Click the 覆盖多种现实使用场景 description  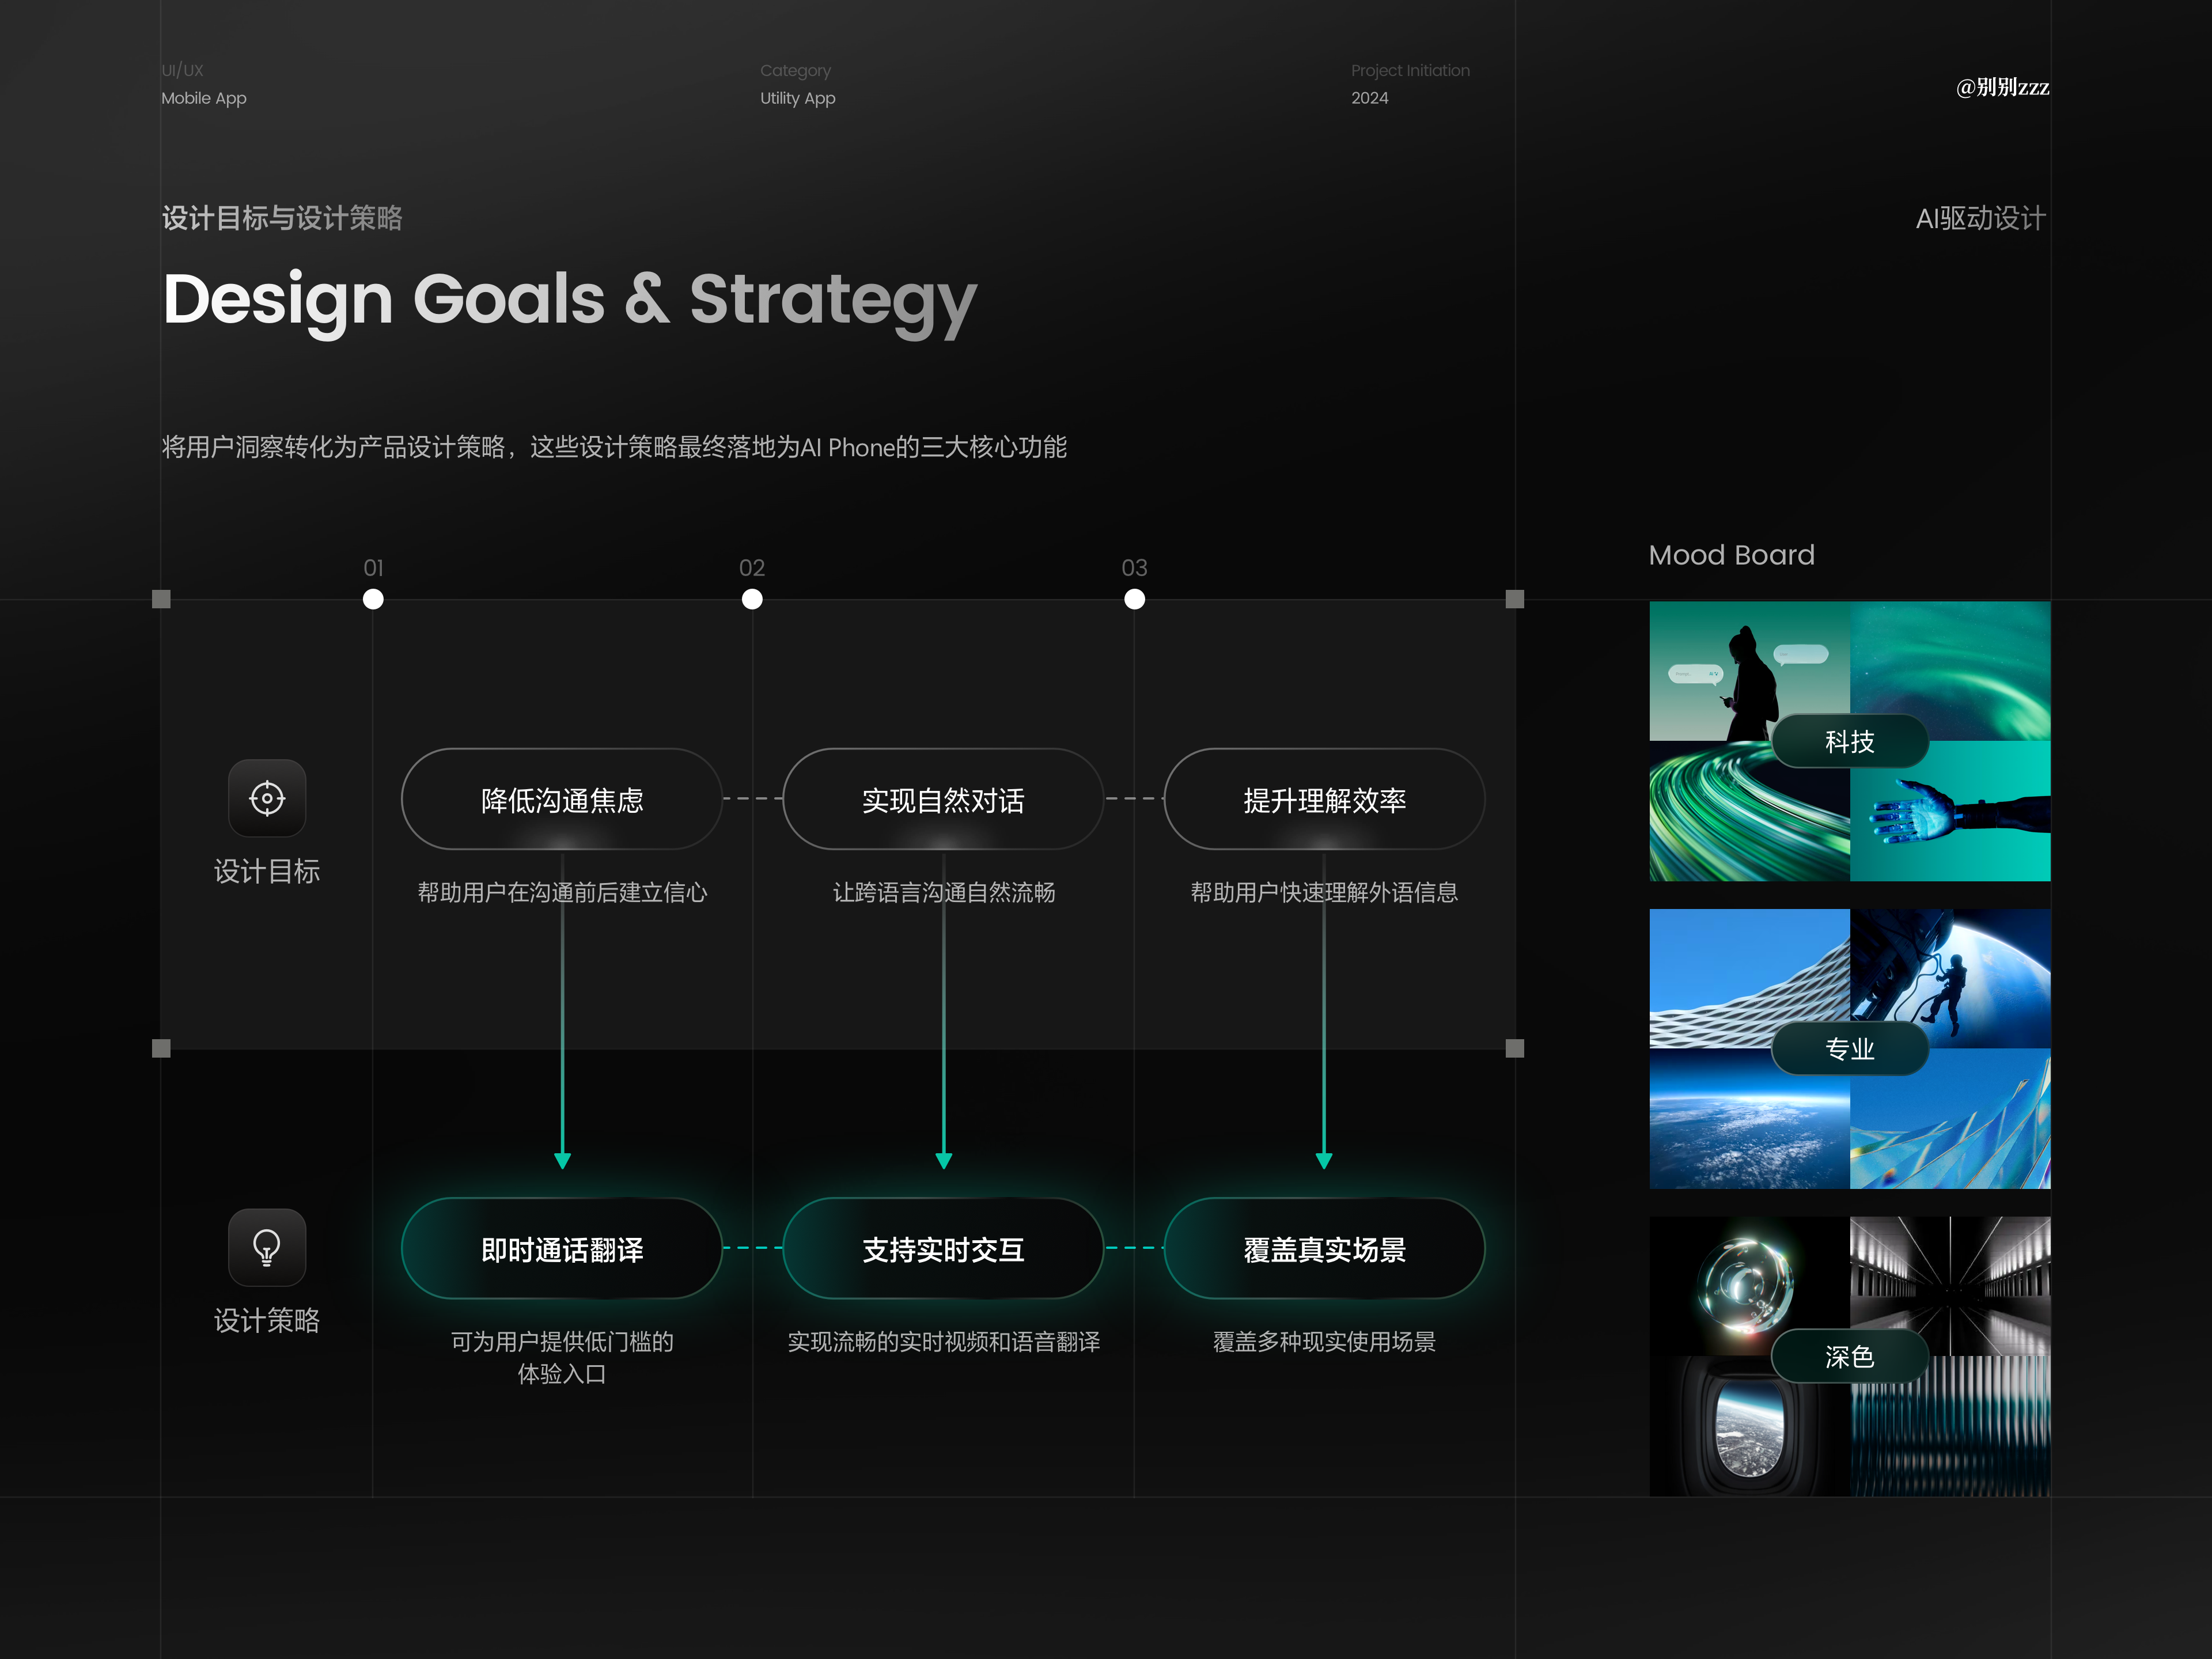[x=1324, y=1342]
